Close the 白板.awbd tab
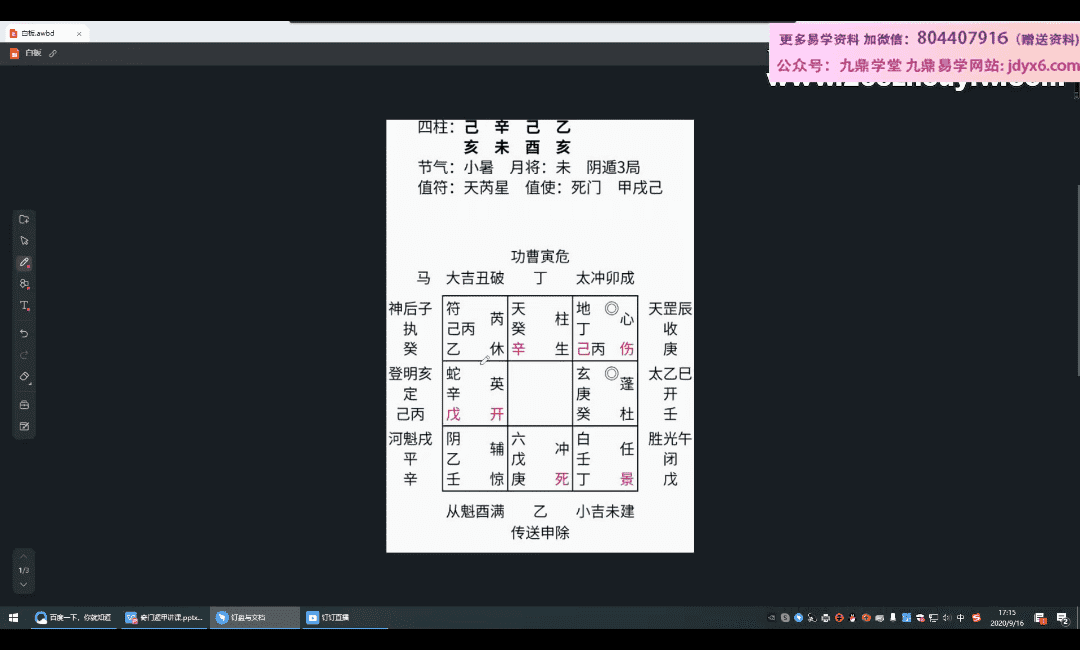This screenshot has height=650, width=1080. (79, 33)
